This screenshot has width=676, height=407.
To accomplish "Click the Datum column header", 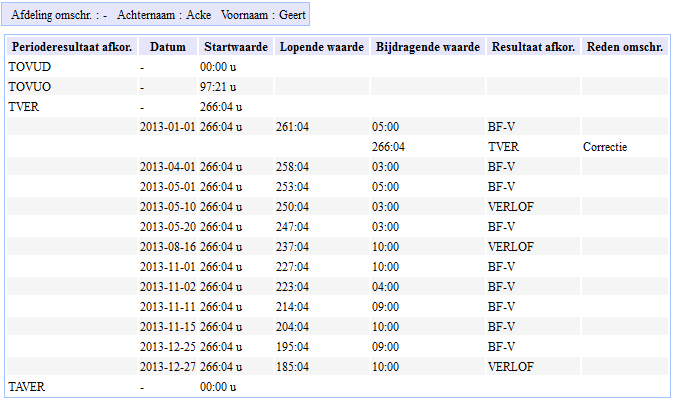I will (x=167, y=47).
